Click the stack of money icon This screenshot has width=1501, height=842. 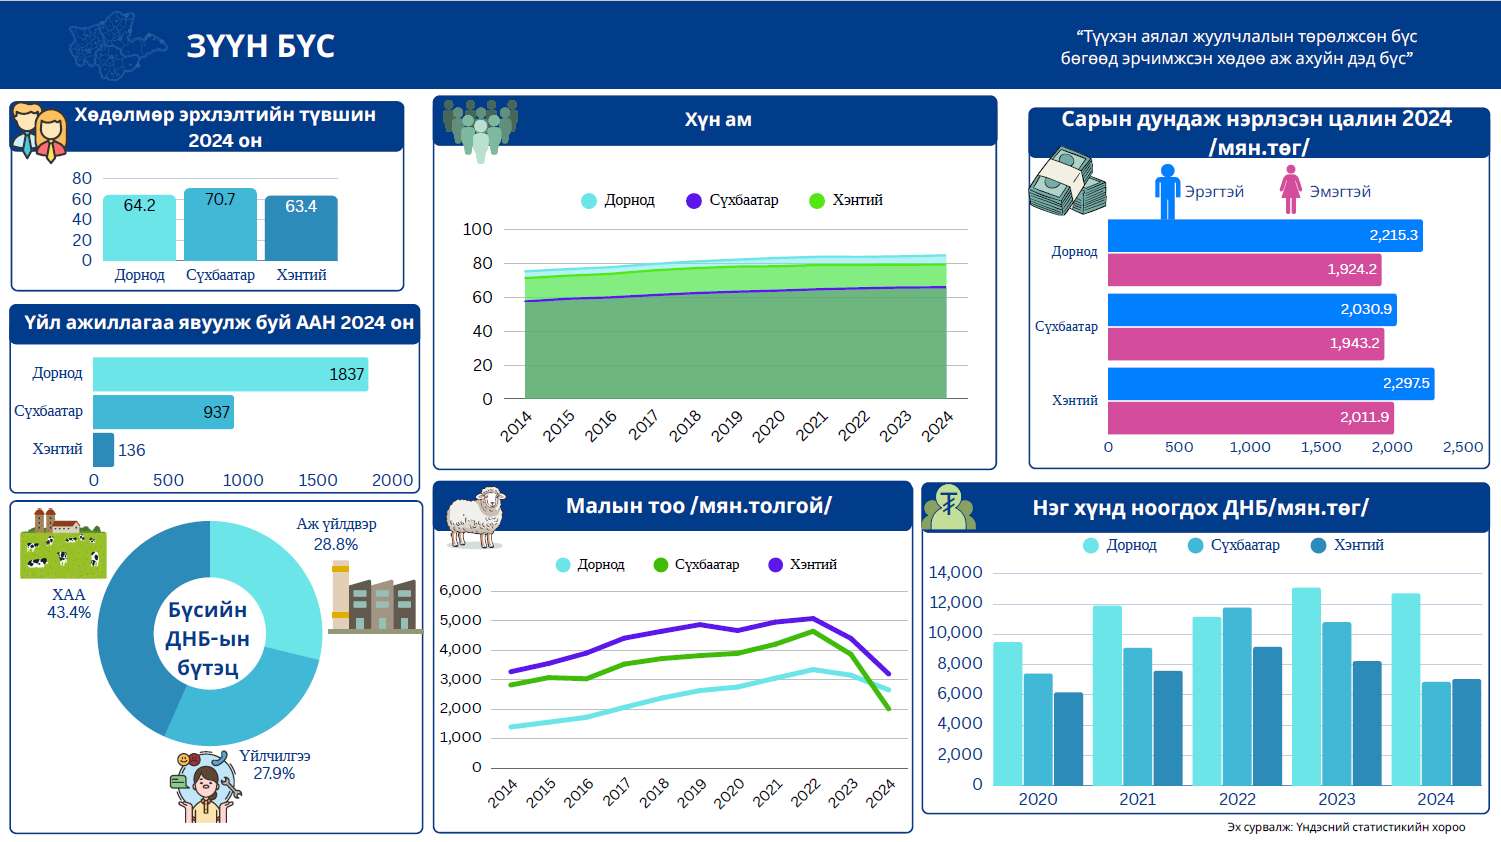tap(1067, 182)
